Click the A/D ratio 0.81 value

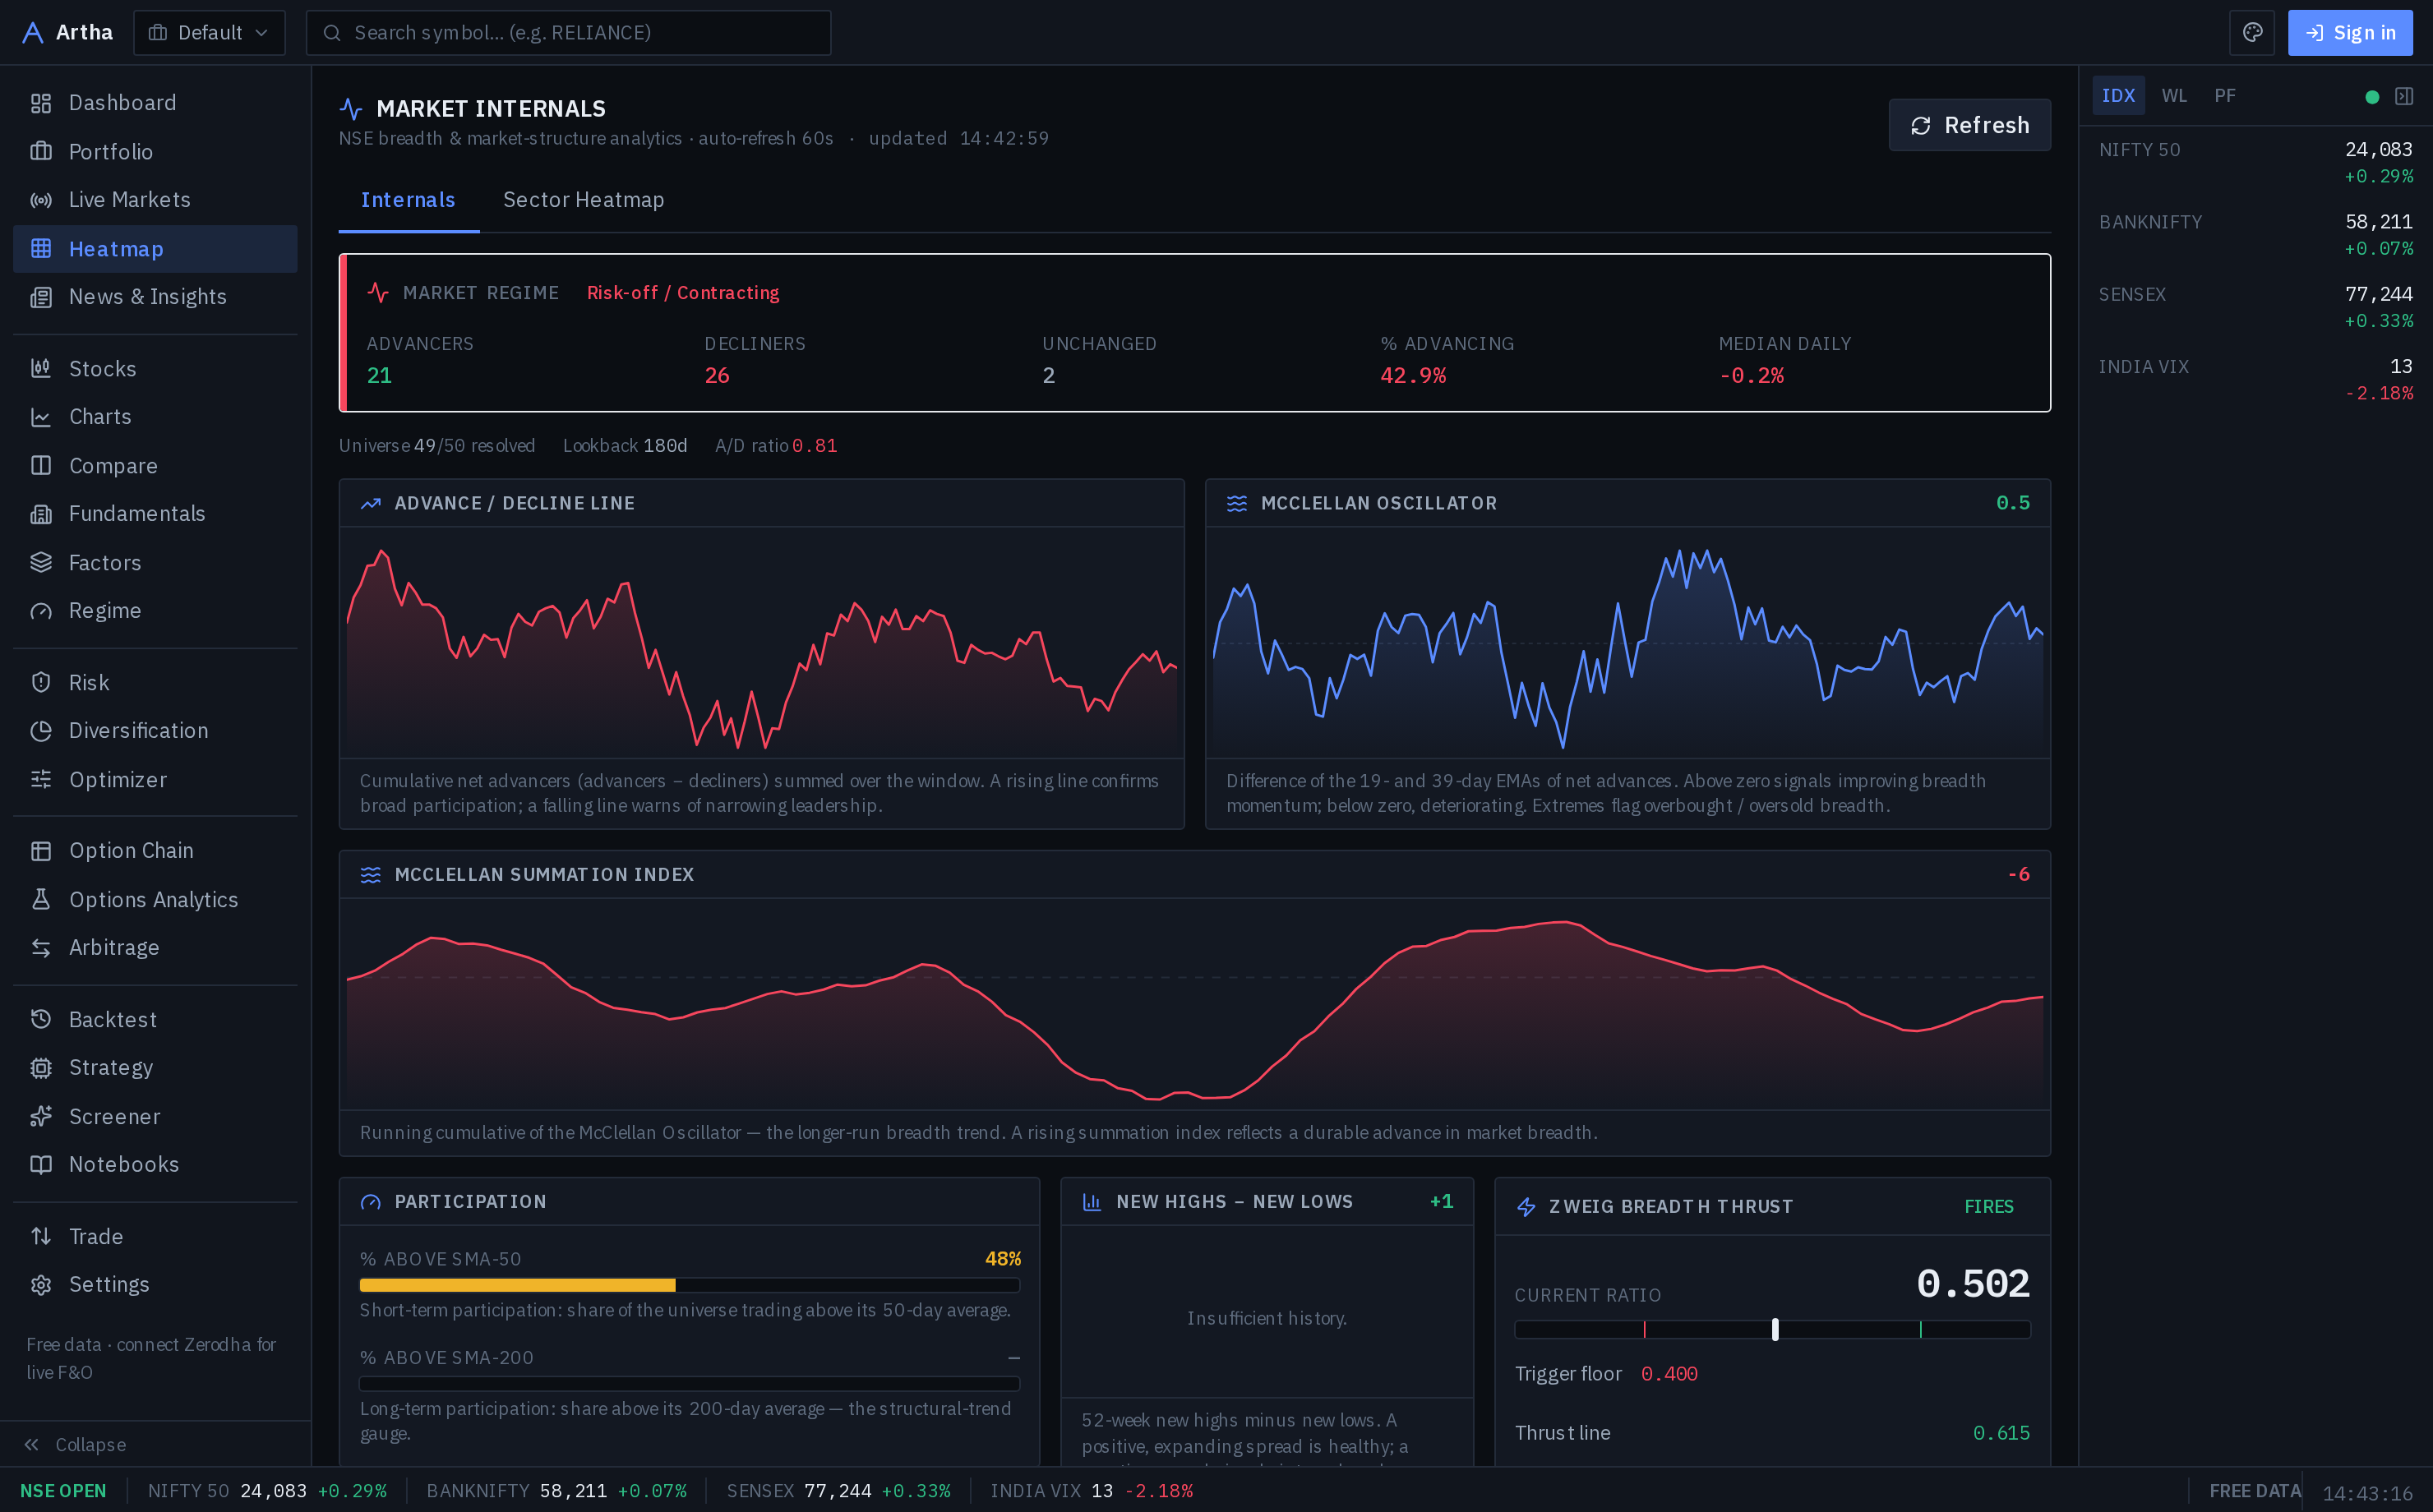coord(815,446)
